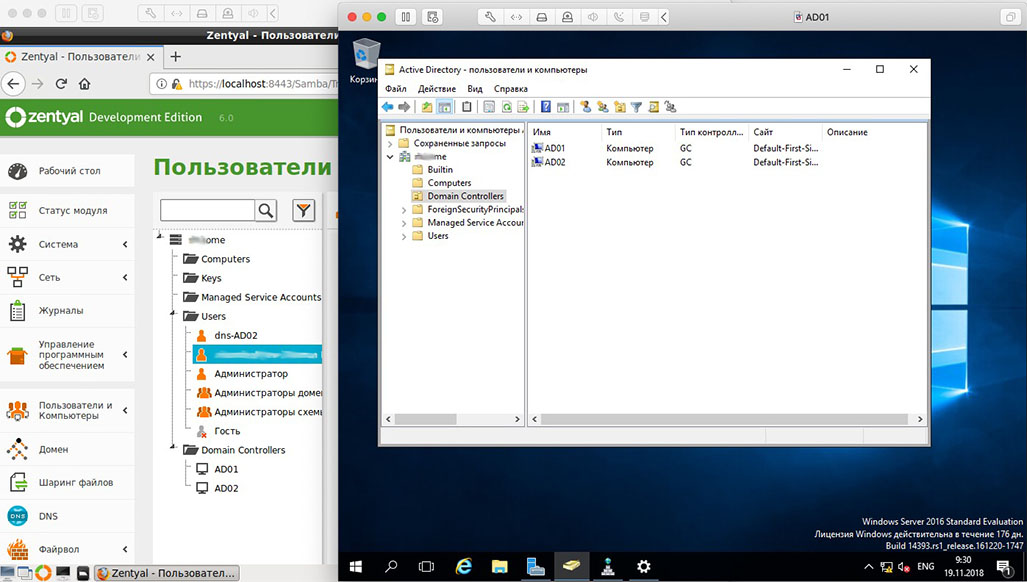This screenshot has height=582, width=1027.
Task: Click the Forward arrow in Active Directory toolbar
Action: click(x=404, y=107)
